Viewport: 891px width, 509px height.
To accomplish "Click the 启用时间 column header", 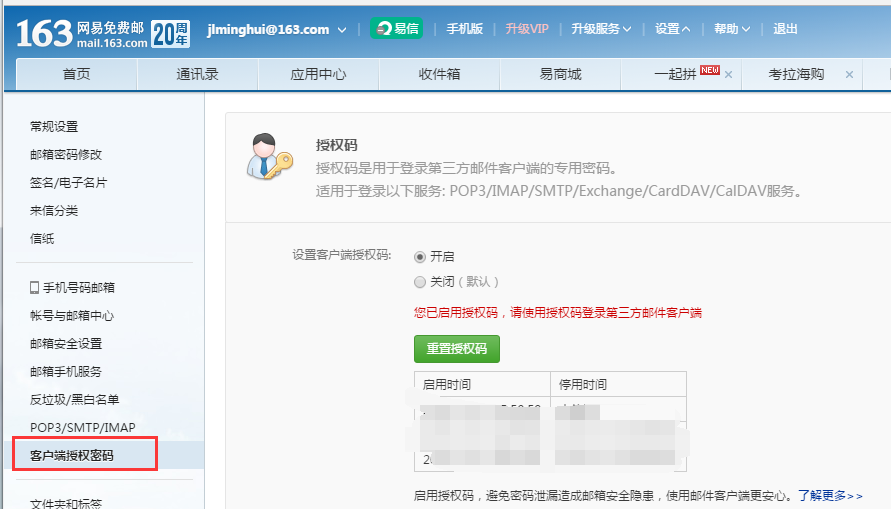I will click(x=447, y=385).
